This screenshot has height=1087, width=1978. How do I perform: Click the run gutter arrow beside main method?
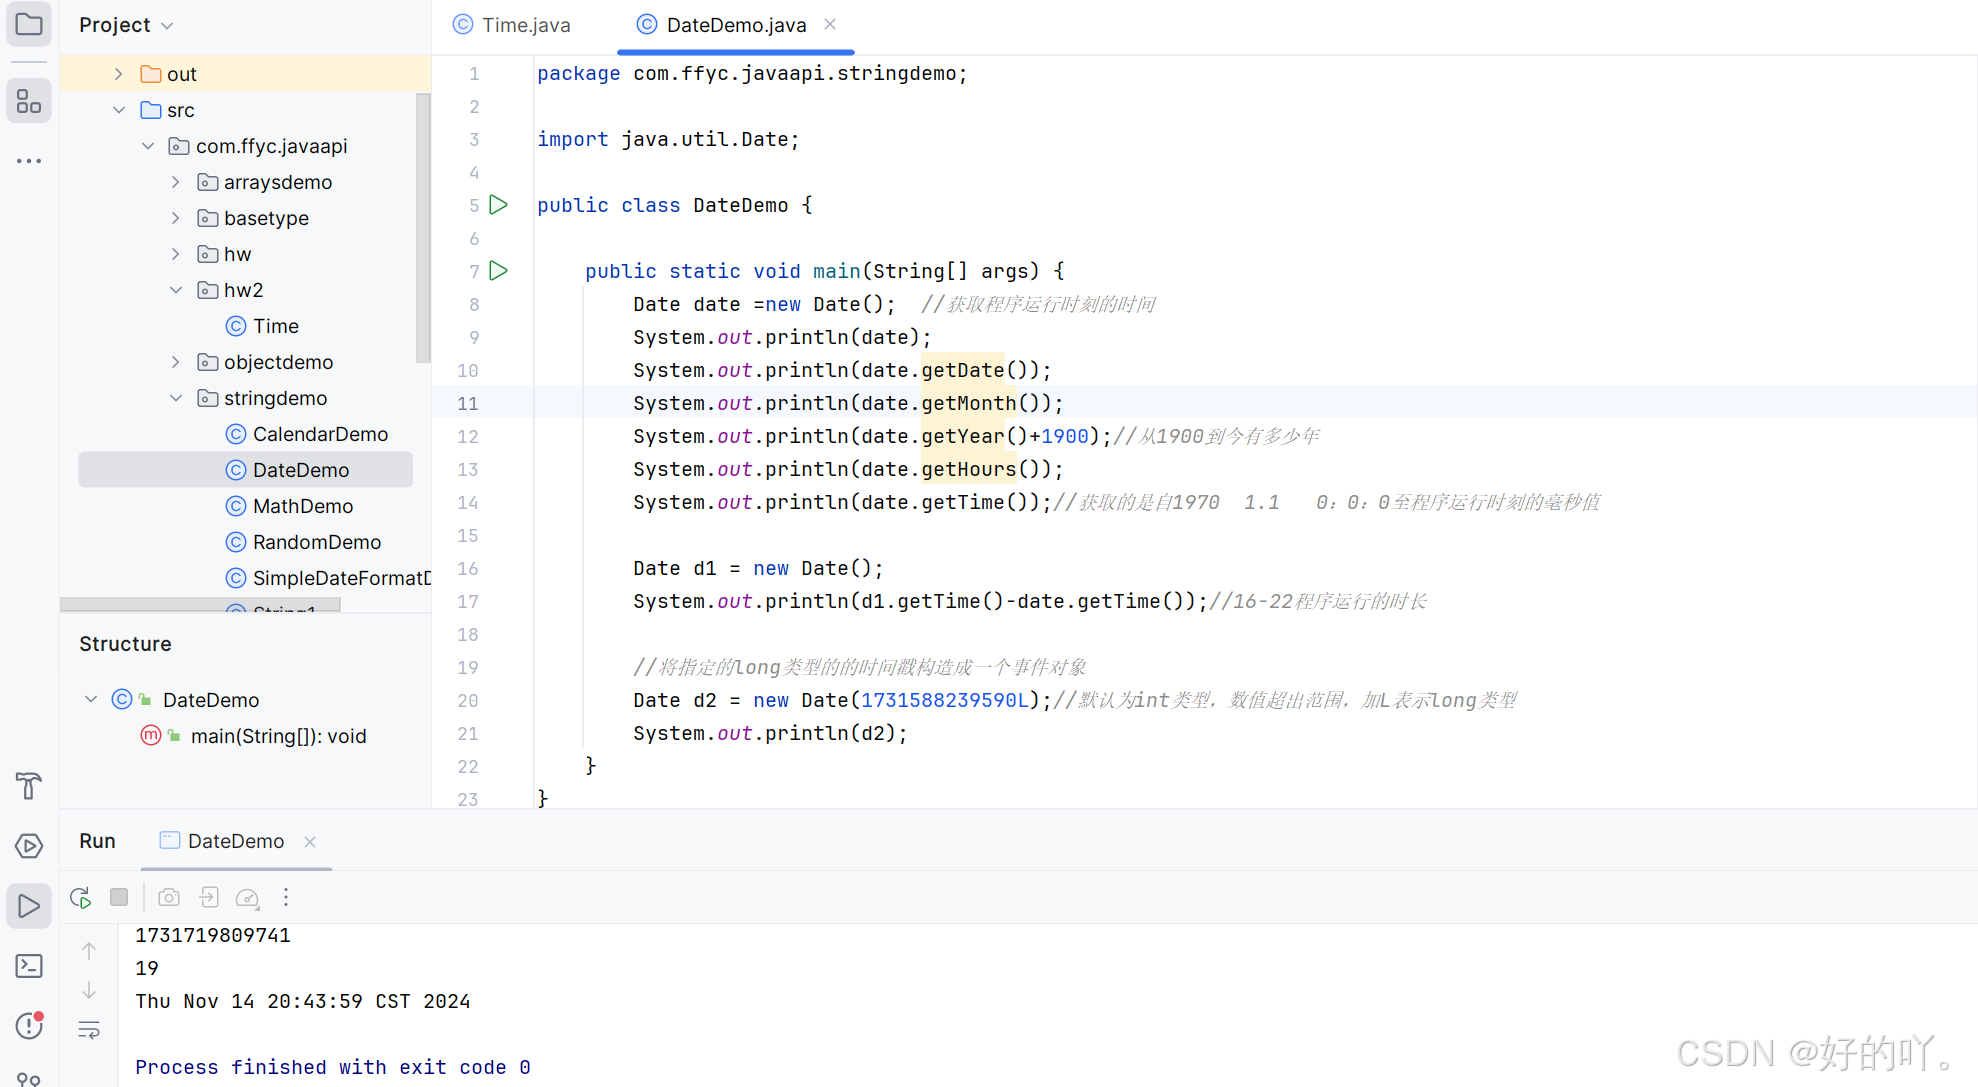499,271
